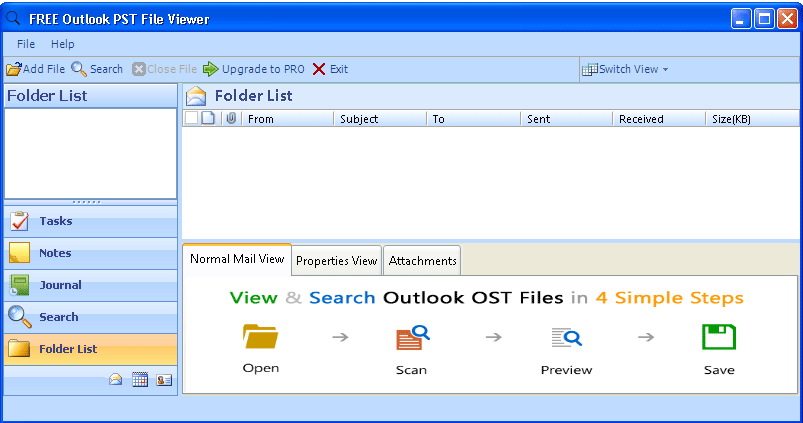Screen dimensions: 803x423
Task: Sort by the Size(KB) column header
Action: pos(752,119)
